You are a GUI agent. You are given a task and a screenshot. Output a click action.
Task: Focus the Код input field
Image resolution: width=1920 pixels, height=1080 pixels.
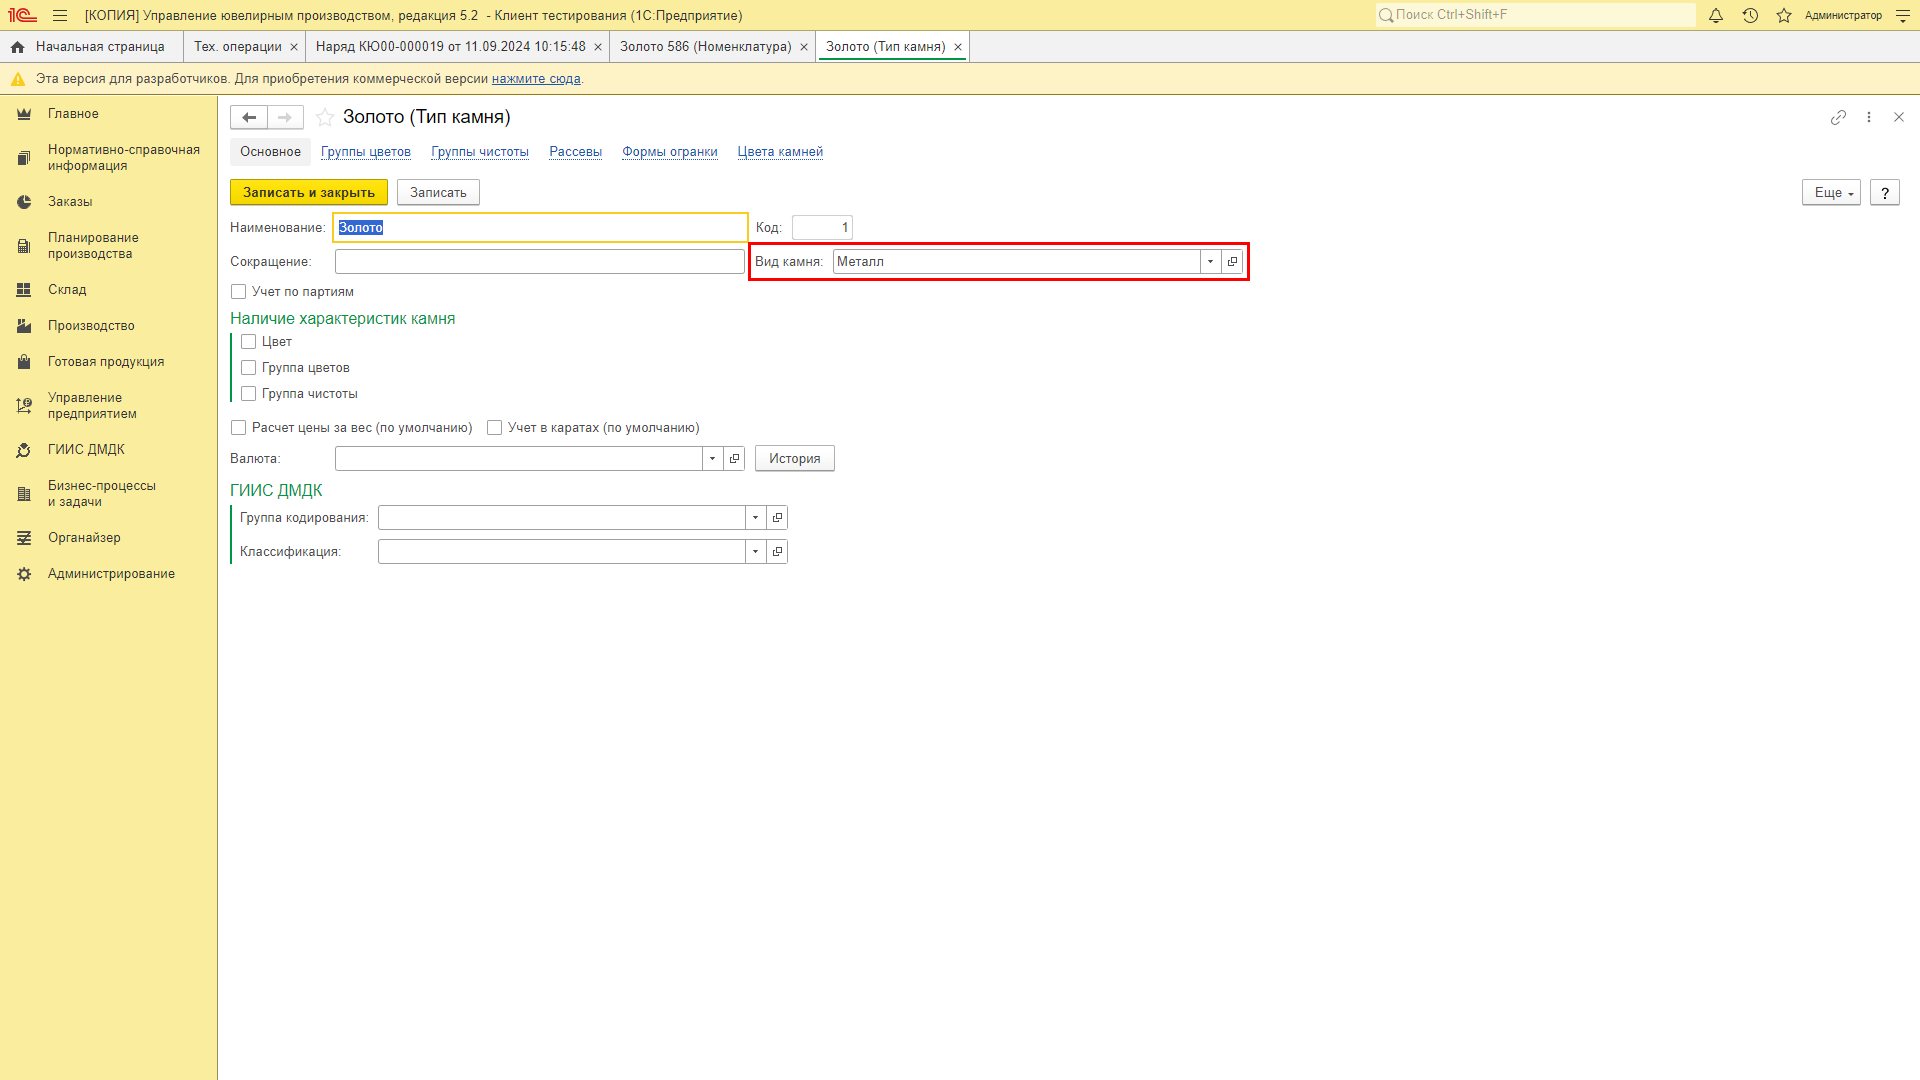point(822,227)
